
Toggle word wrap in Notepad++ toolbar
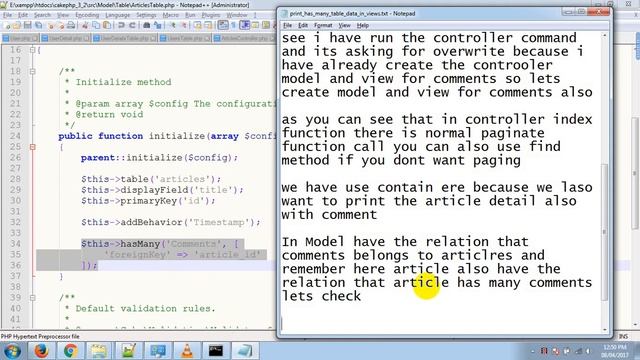(223, 26)
